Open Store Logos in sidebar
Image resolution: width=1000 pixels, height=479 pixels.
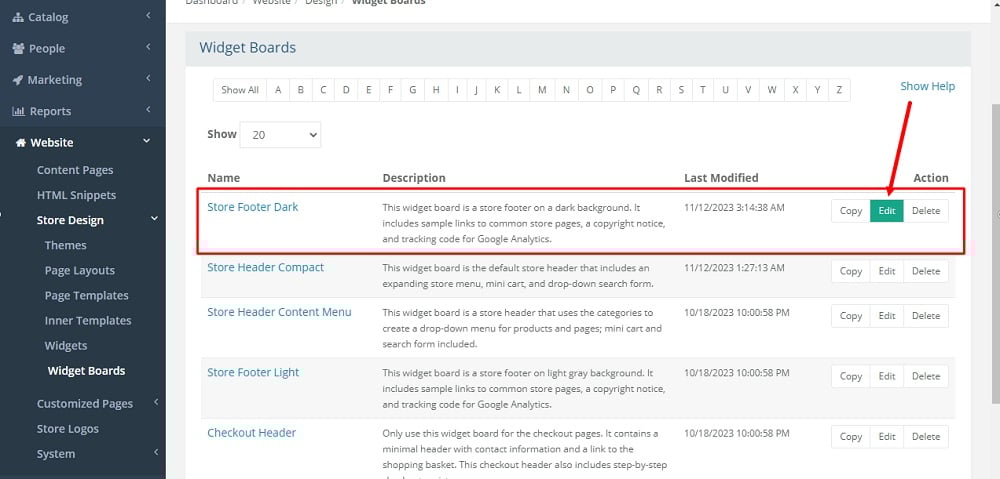[x=68, y=429]
